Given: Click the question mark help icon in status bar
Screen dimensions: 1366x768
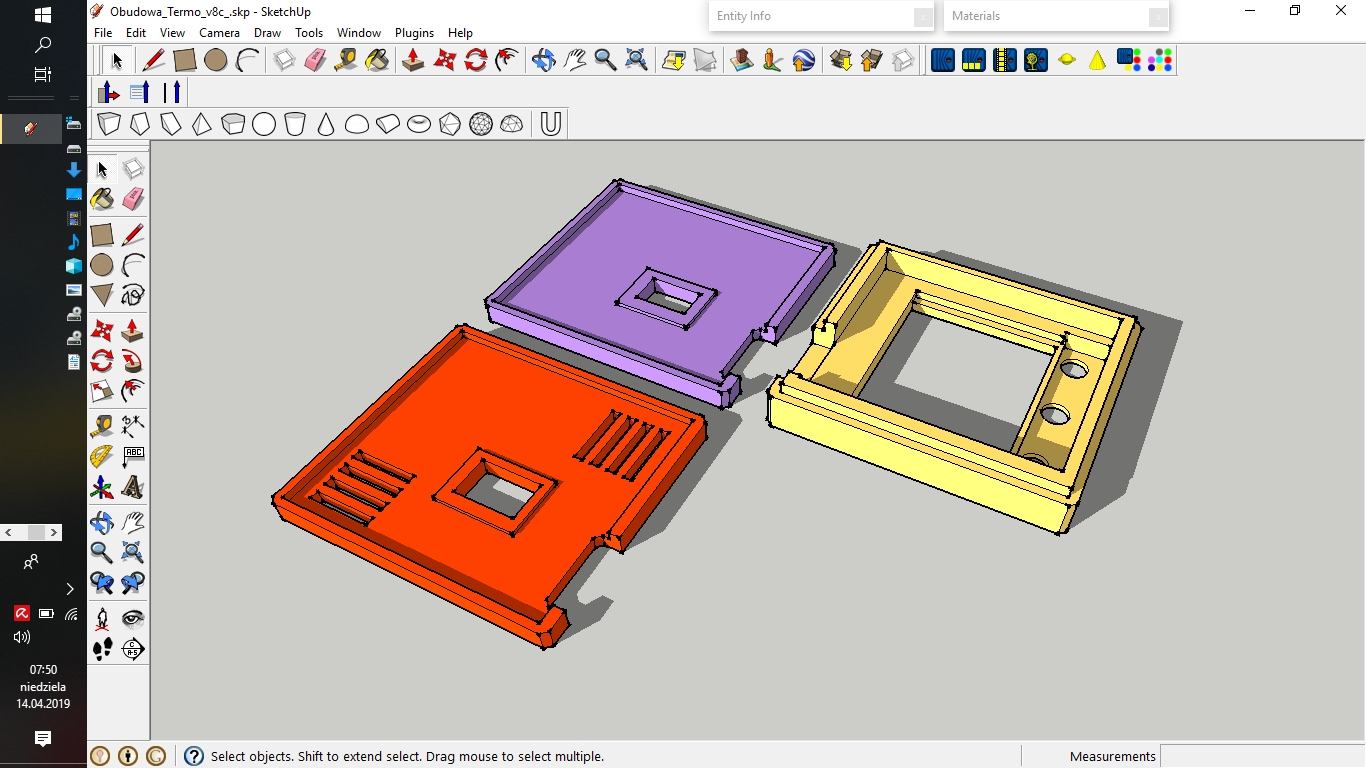Looking at the screenshot, I should 194,756.
